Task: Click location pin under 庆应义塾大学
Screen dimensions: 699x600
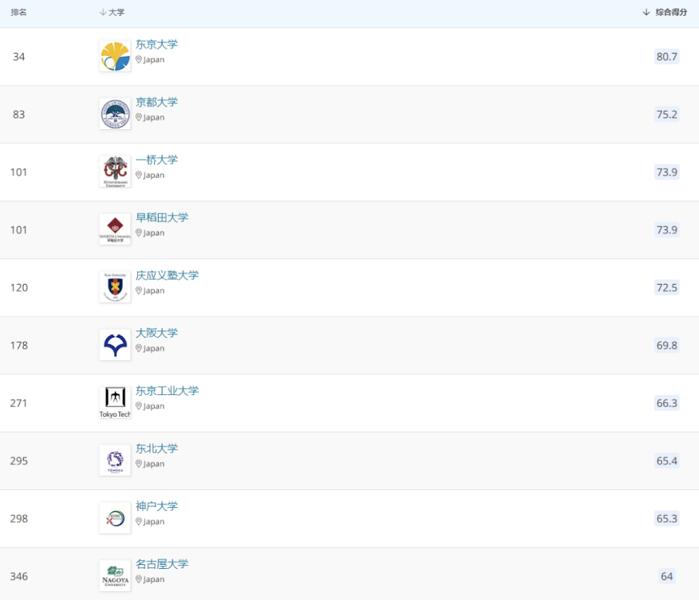Action: pyautogui.click(x=139, y=290)
